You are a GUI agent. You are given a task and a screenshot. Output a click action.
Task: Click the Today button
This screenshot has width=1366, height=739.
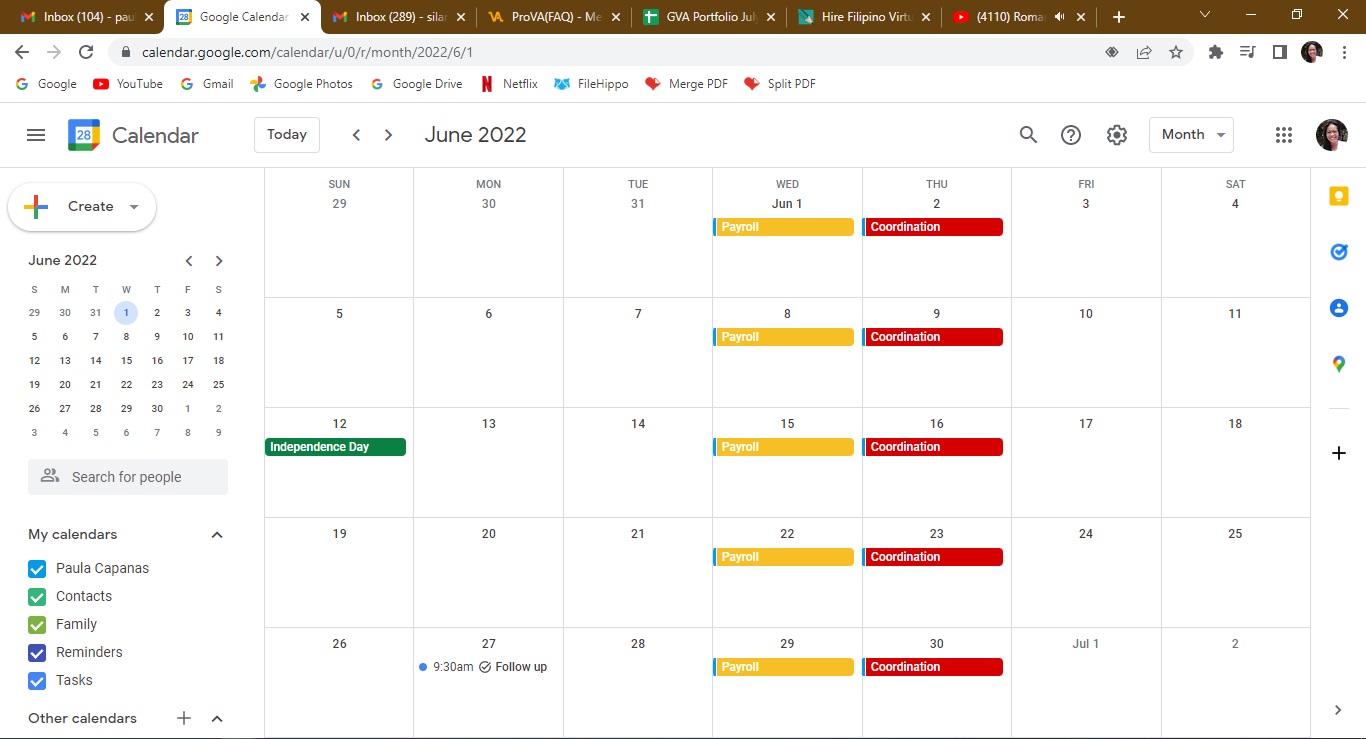tap(287, 135)
